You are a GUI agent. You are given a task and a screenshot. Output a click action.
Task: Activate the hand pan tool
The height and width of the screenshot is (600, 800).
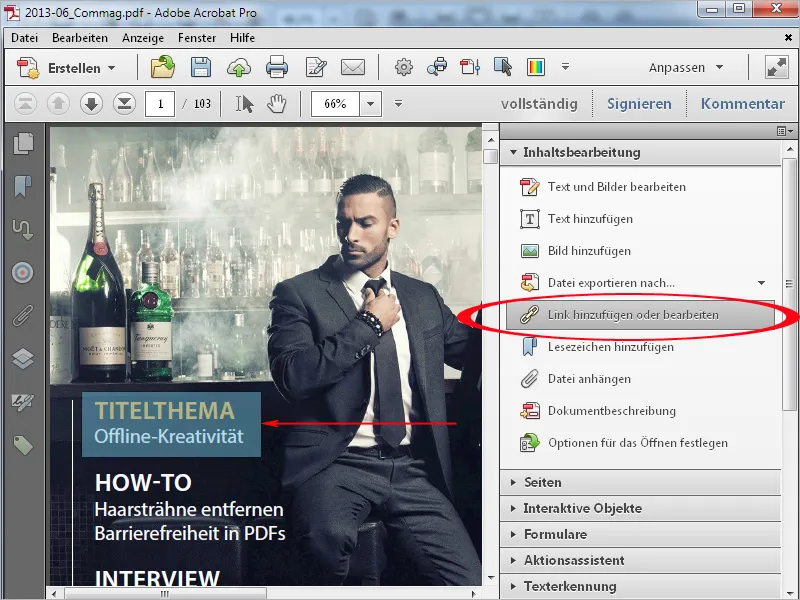tap(277, 104)
